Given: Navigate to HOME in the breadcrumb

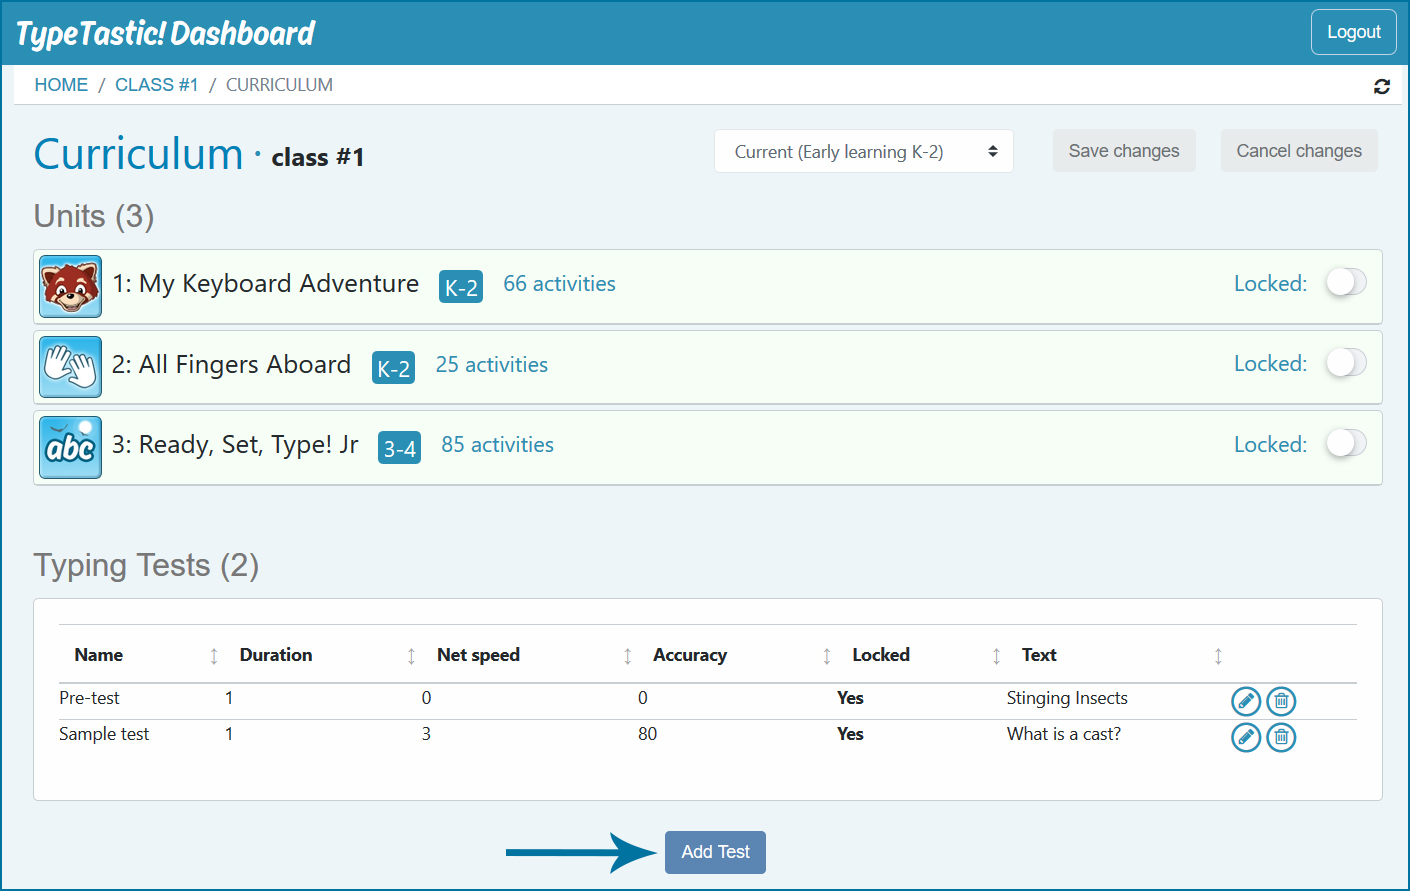Looking at the screenshot, I should [x=61, y=84].
